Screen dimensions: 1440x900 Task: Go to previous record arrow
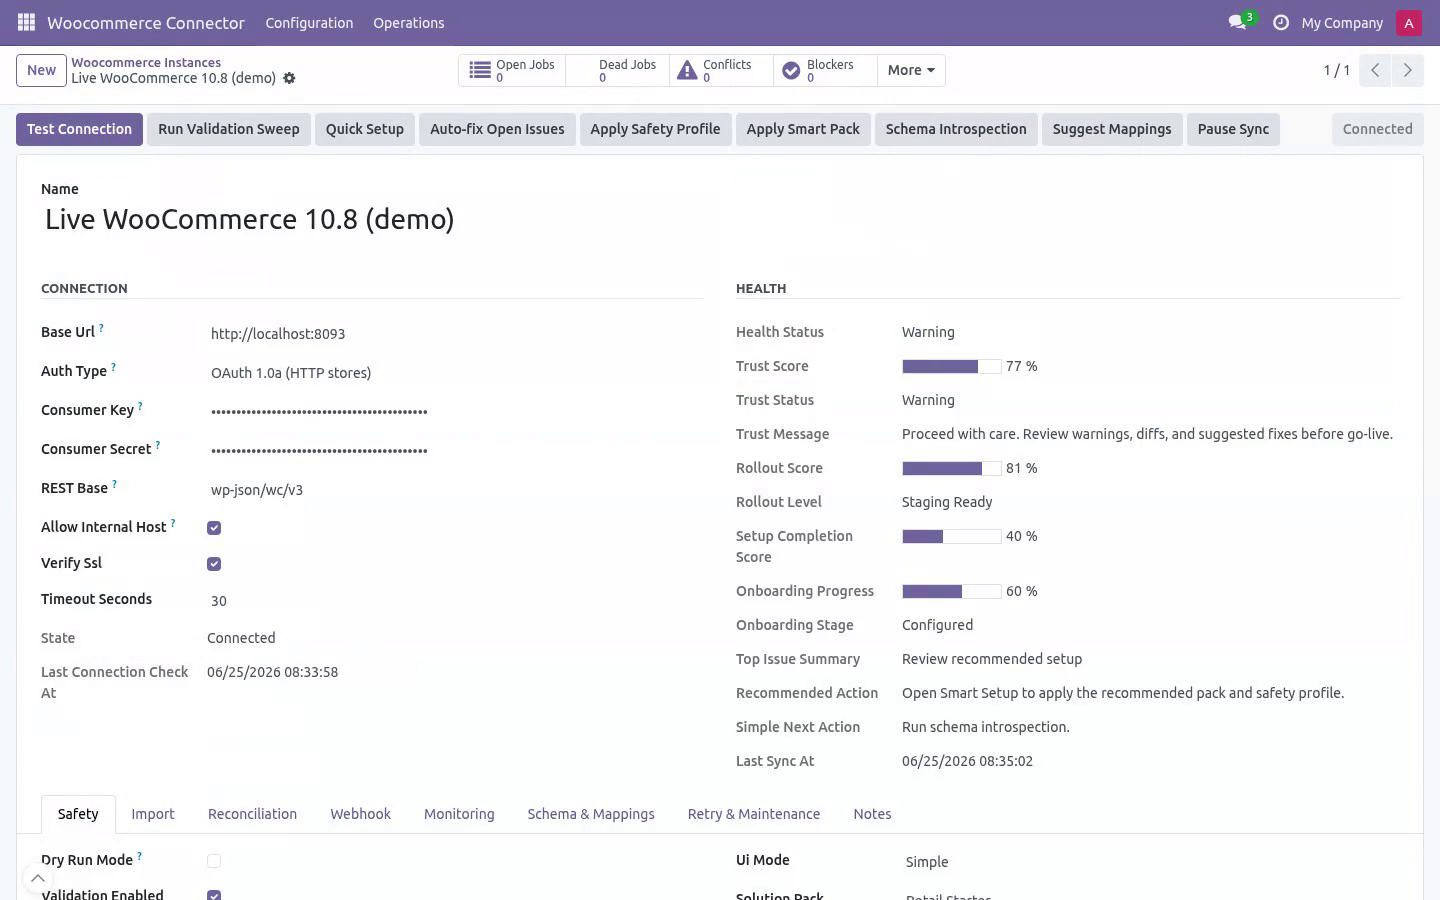(1375, 70)
